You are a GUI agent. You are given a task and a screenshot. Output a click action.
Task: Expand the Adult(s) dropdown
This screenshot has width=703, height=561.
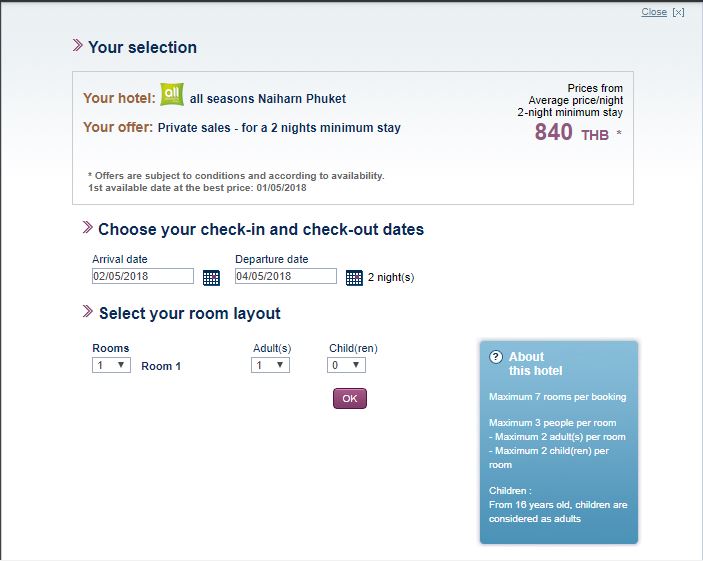pyautogui.click(x=270, y=365)
